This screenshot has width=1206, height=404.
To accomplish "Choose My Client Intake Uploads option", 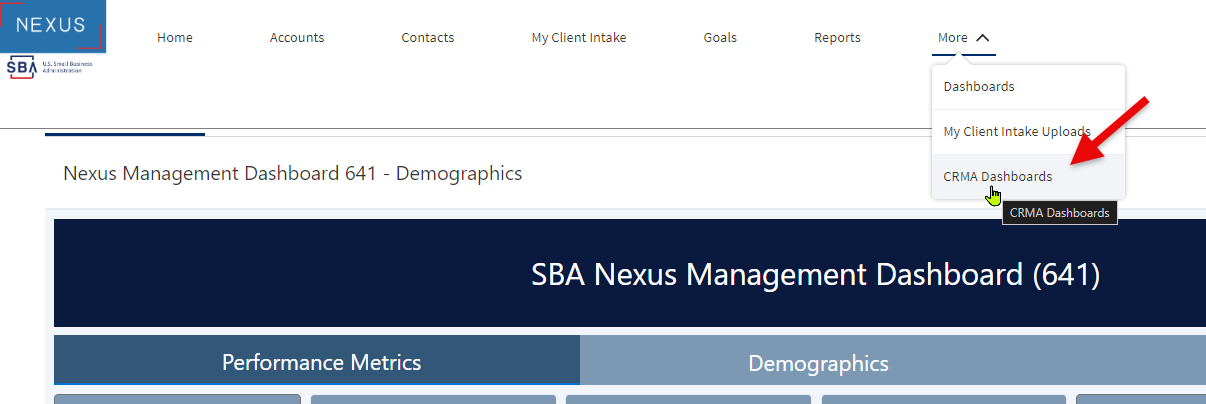I will click(x=1016, y=132).
